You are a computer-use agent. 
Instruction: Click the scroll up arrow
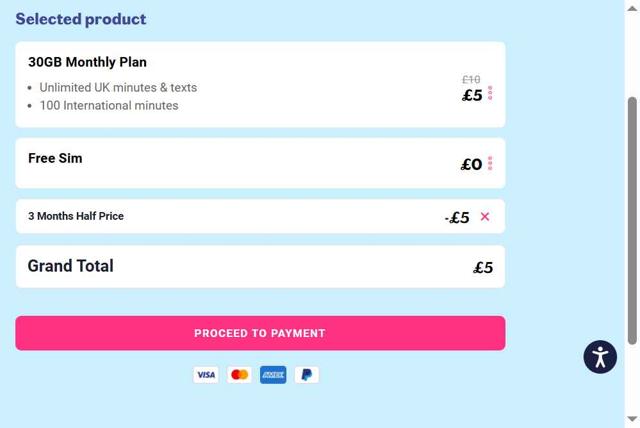[x=632, y=8]
